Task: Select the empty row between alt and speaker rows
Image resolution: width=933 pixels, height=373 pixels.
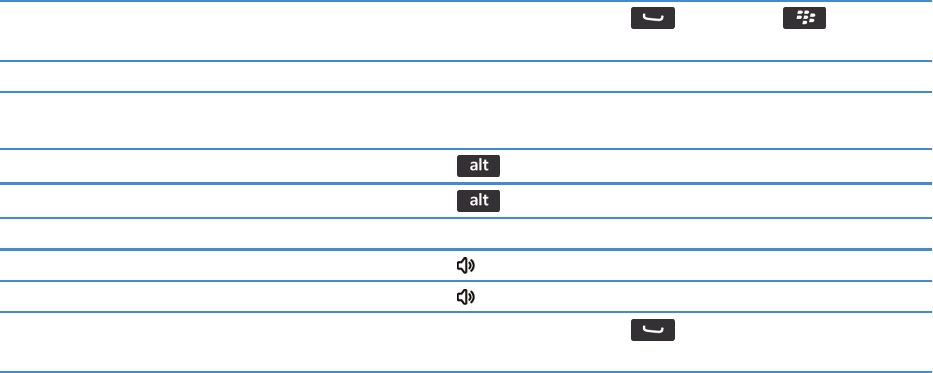Action: pyautogui.click(x=466, y=233)
